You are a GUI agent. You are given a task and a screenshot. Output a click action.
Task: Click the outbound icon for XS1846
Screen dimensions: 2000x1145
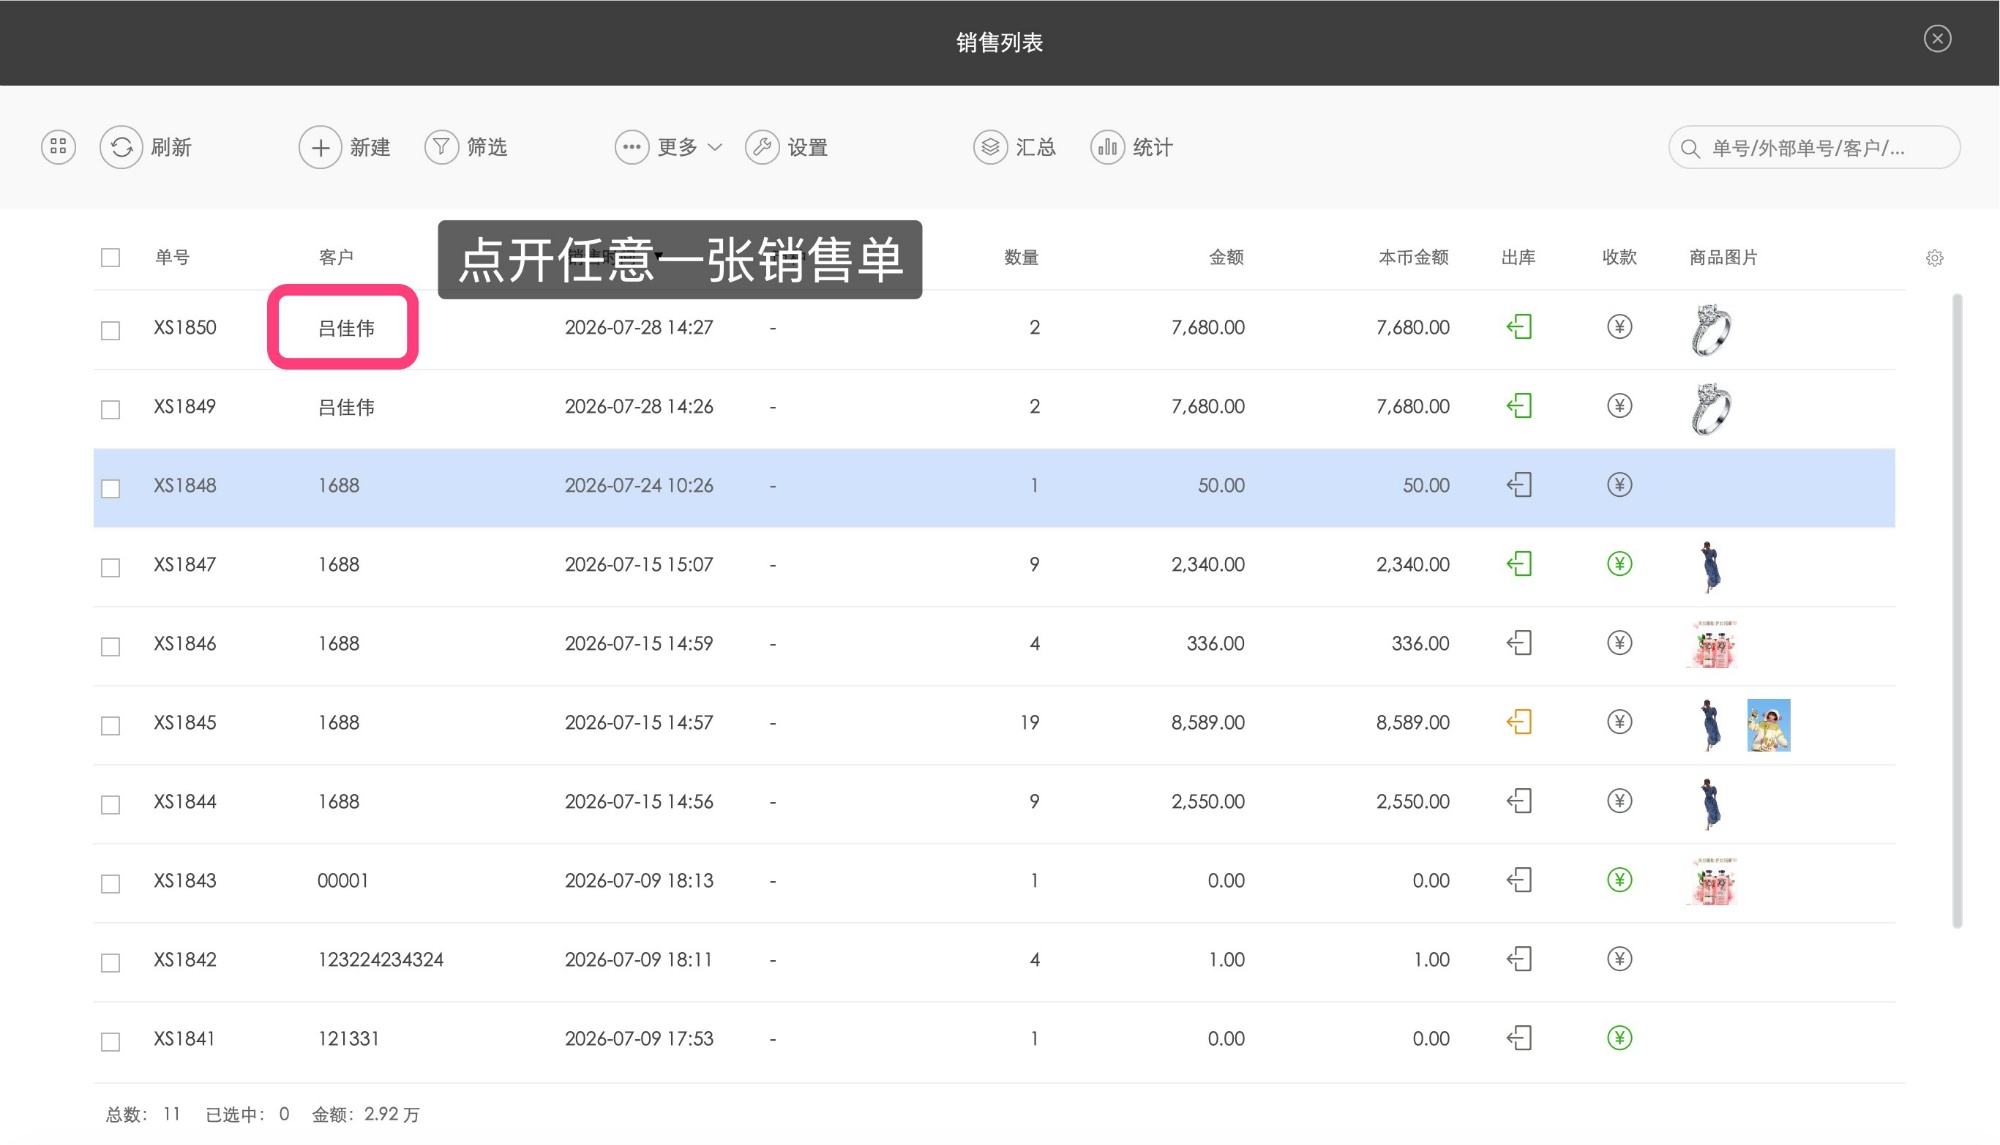tap(1519, 643)
